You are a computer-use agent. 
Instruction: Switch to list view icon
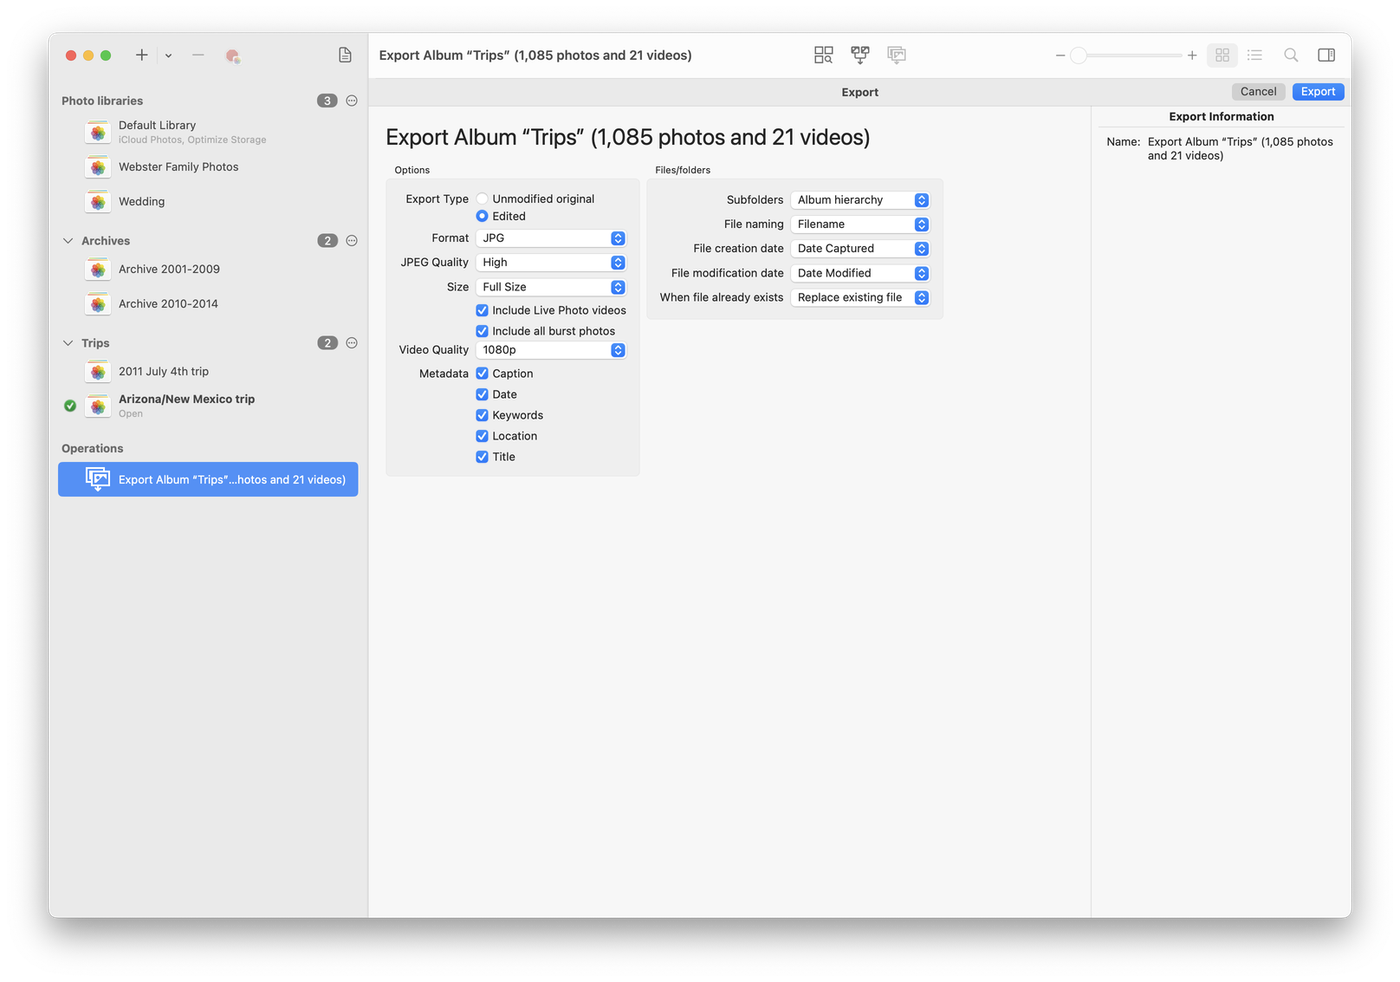click(x=1255, y=56)
